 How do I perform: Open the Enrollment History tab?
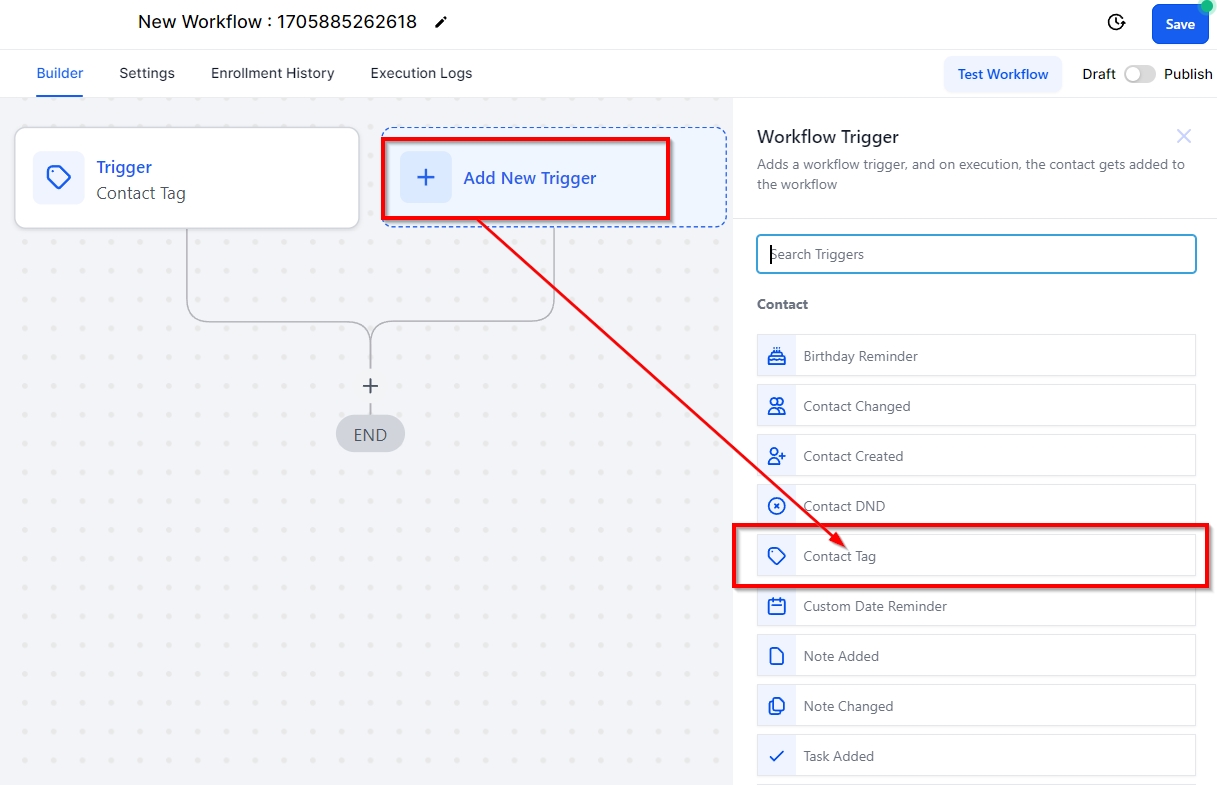pyautogui.click(x=272, y=73)
